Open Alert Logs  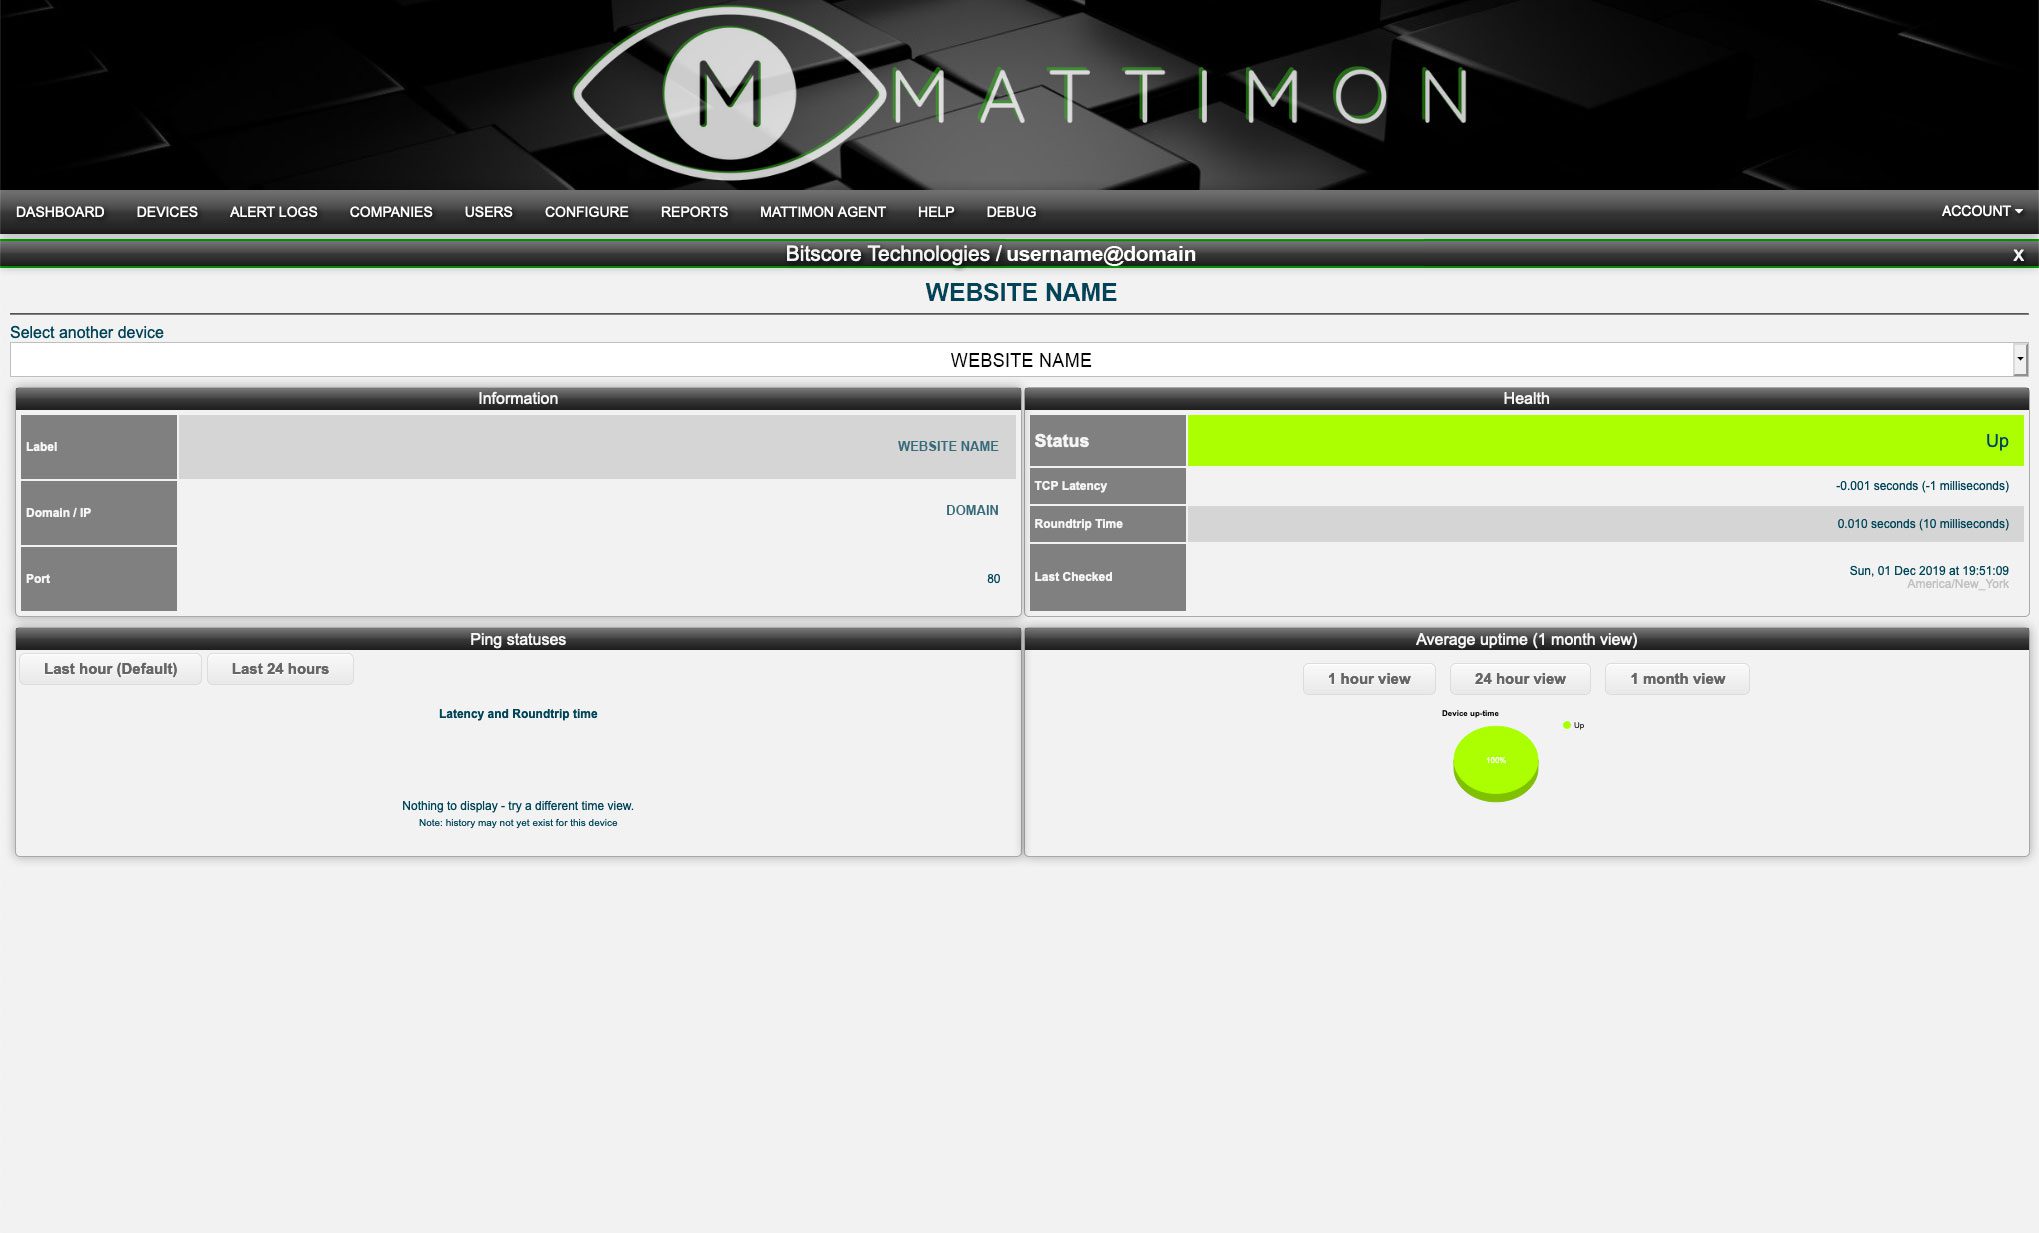pyautogui.click(x=273, y=212)
